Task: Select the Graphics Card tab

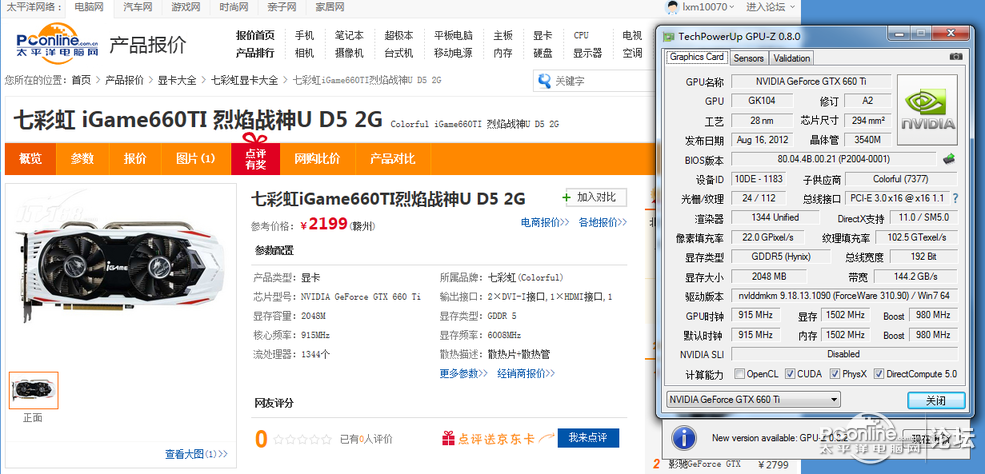Action: click(697, 57)
